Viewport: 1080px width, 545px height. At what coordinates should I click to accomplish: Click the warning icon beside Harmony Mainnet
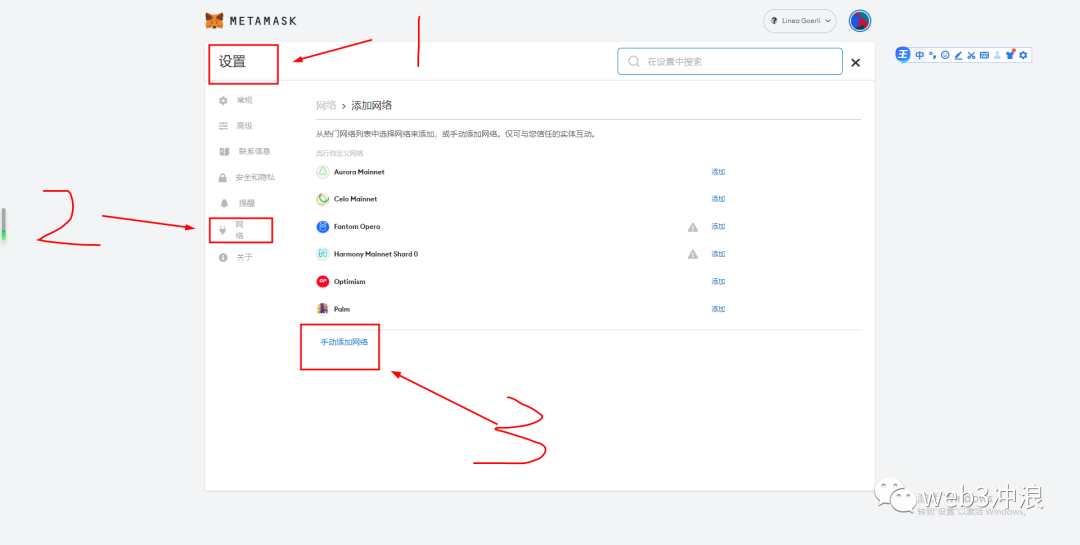click(693, 254)
